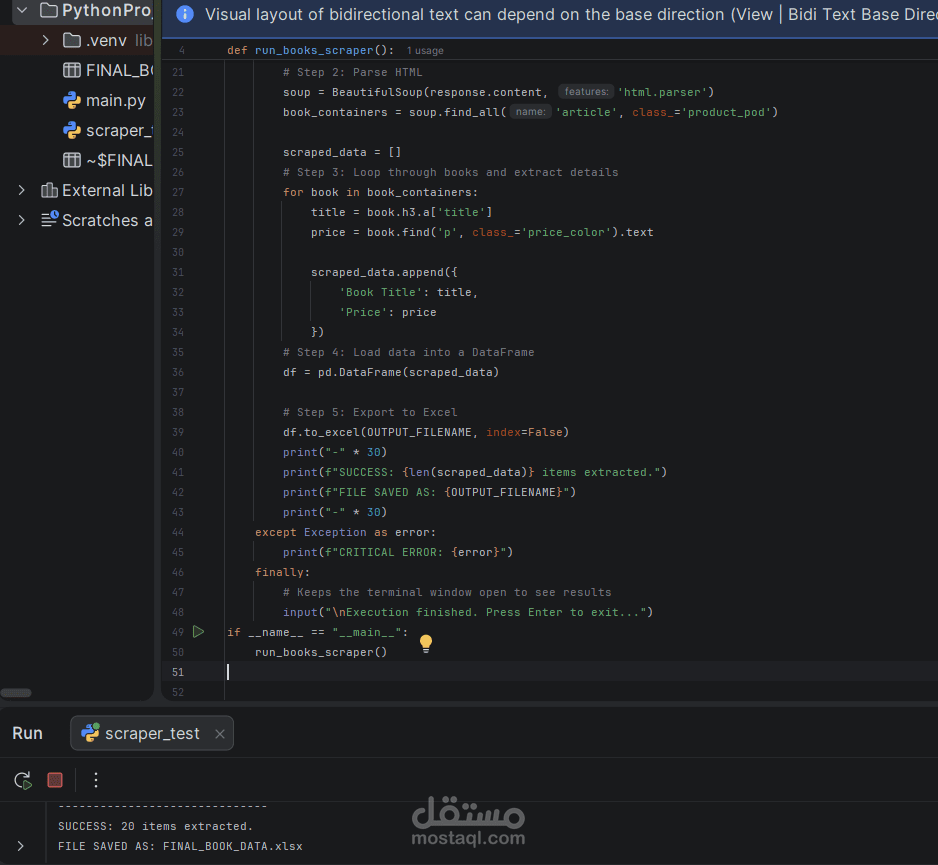Click line number 51 in the gutter
938x865 pixels.
point(178,672)
